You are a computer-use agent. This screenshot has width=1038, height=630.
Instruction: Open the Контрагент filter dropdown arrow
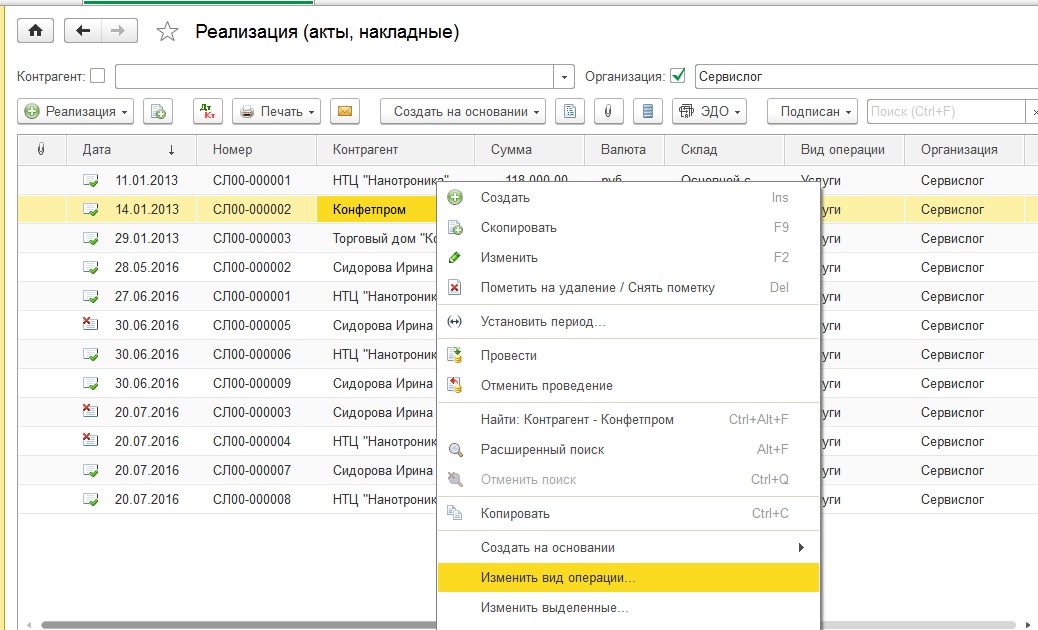(565, 76)
